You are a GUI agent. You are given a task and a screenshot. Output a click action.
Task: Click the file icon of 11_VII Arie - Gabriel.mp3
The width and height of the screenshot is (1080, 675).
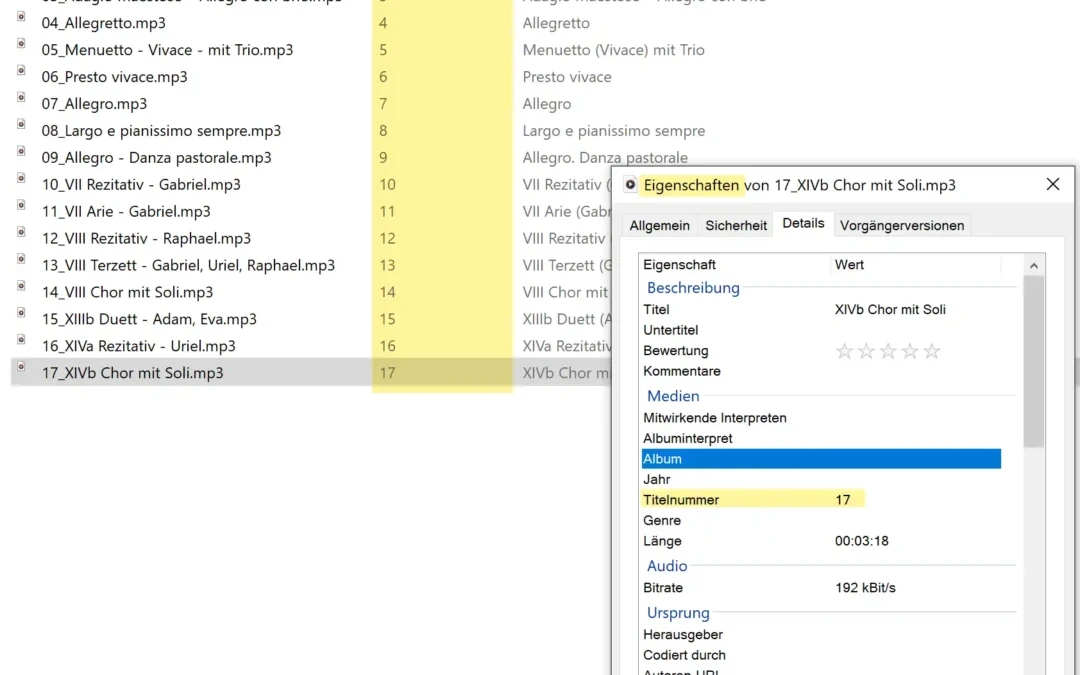point(20,207)
